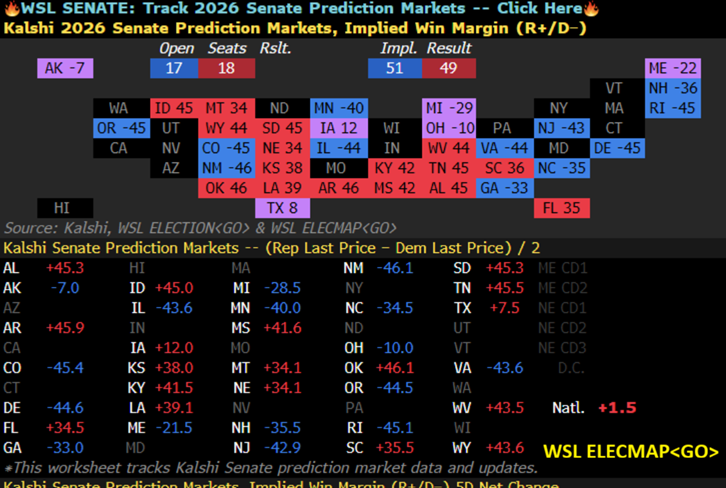Select the WV 44 red tile
The height and width of the screenshot is (488, 726).
click(449, 148)
